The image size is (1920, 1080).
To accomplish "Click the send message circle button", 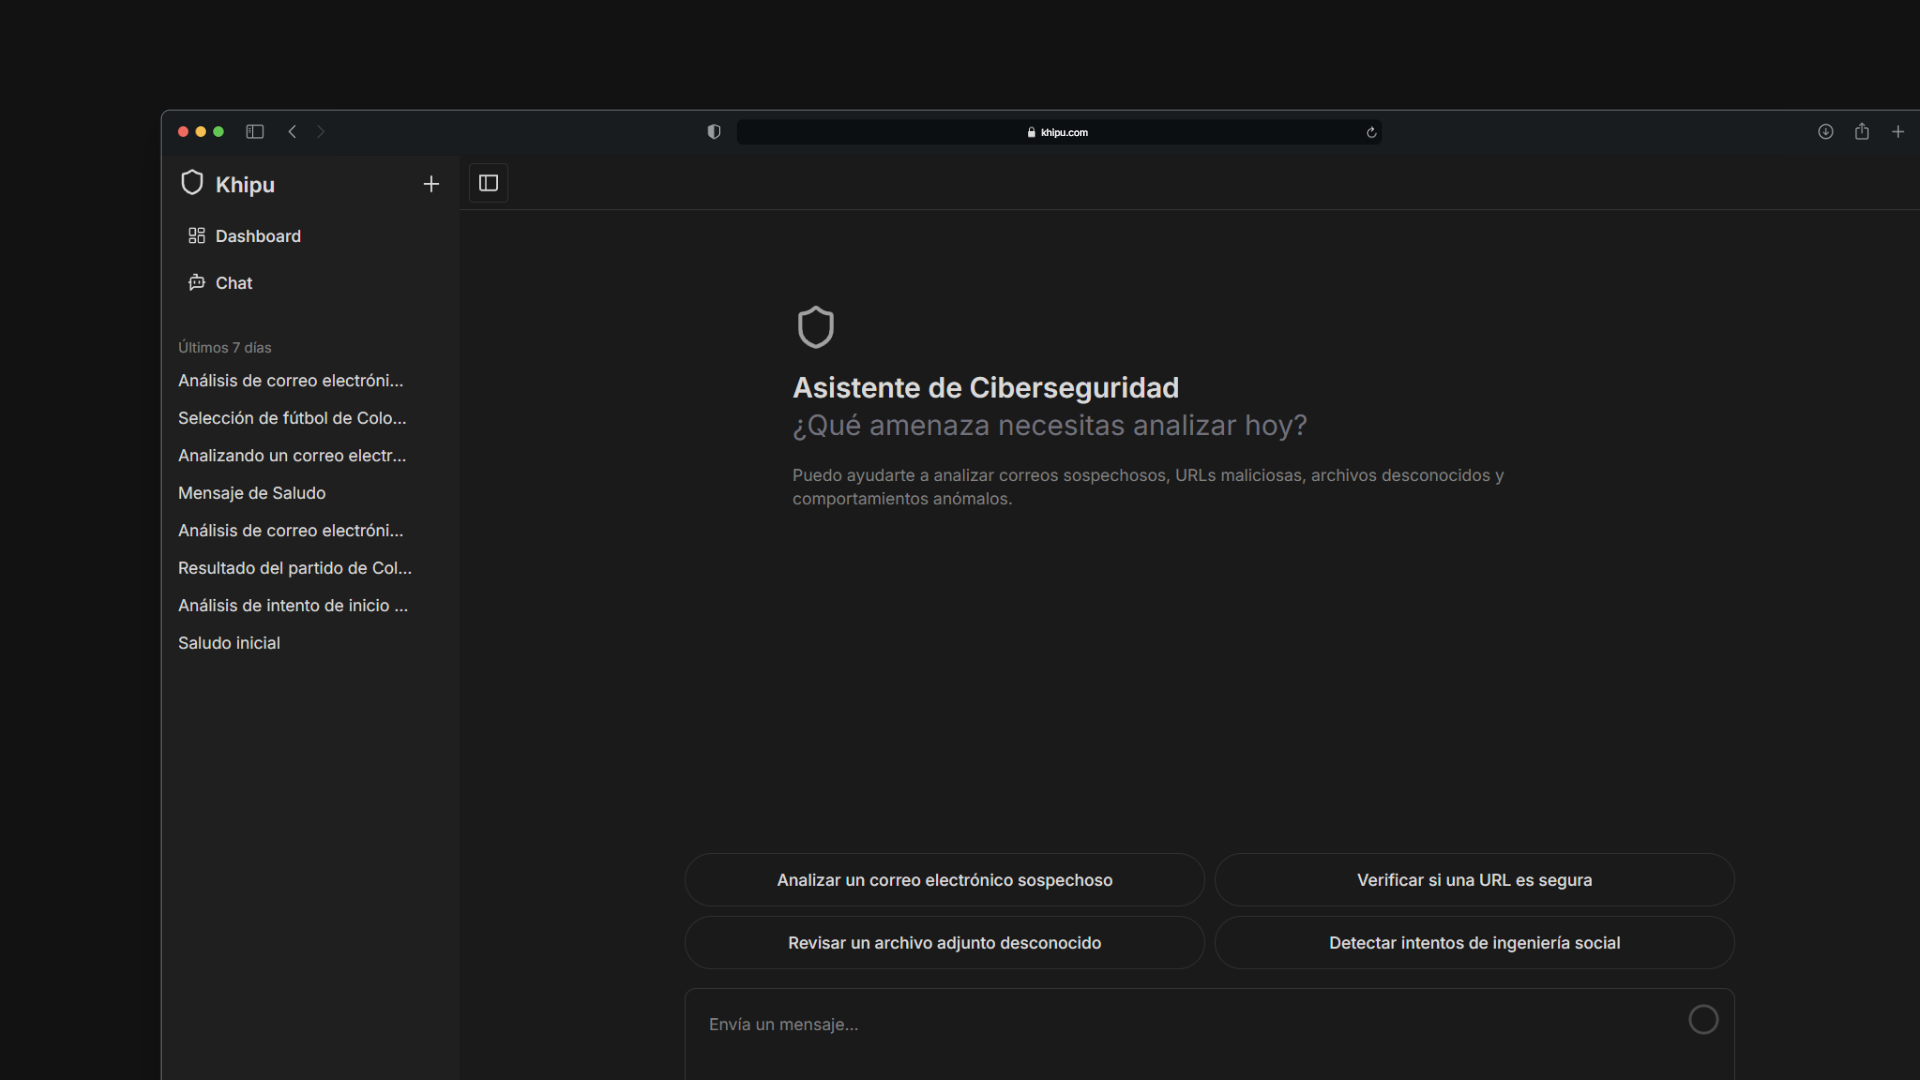I will pyautogui.click(x=1703, y=1020).
